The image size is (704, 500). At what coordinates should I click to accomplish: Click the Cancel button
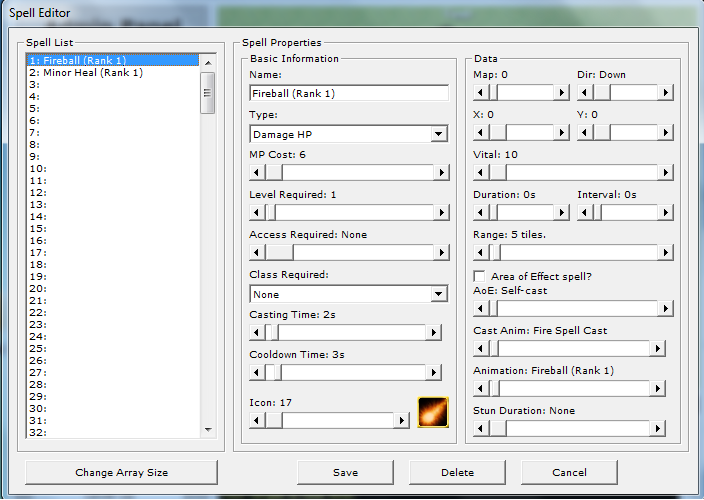tap(569, 472)
